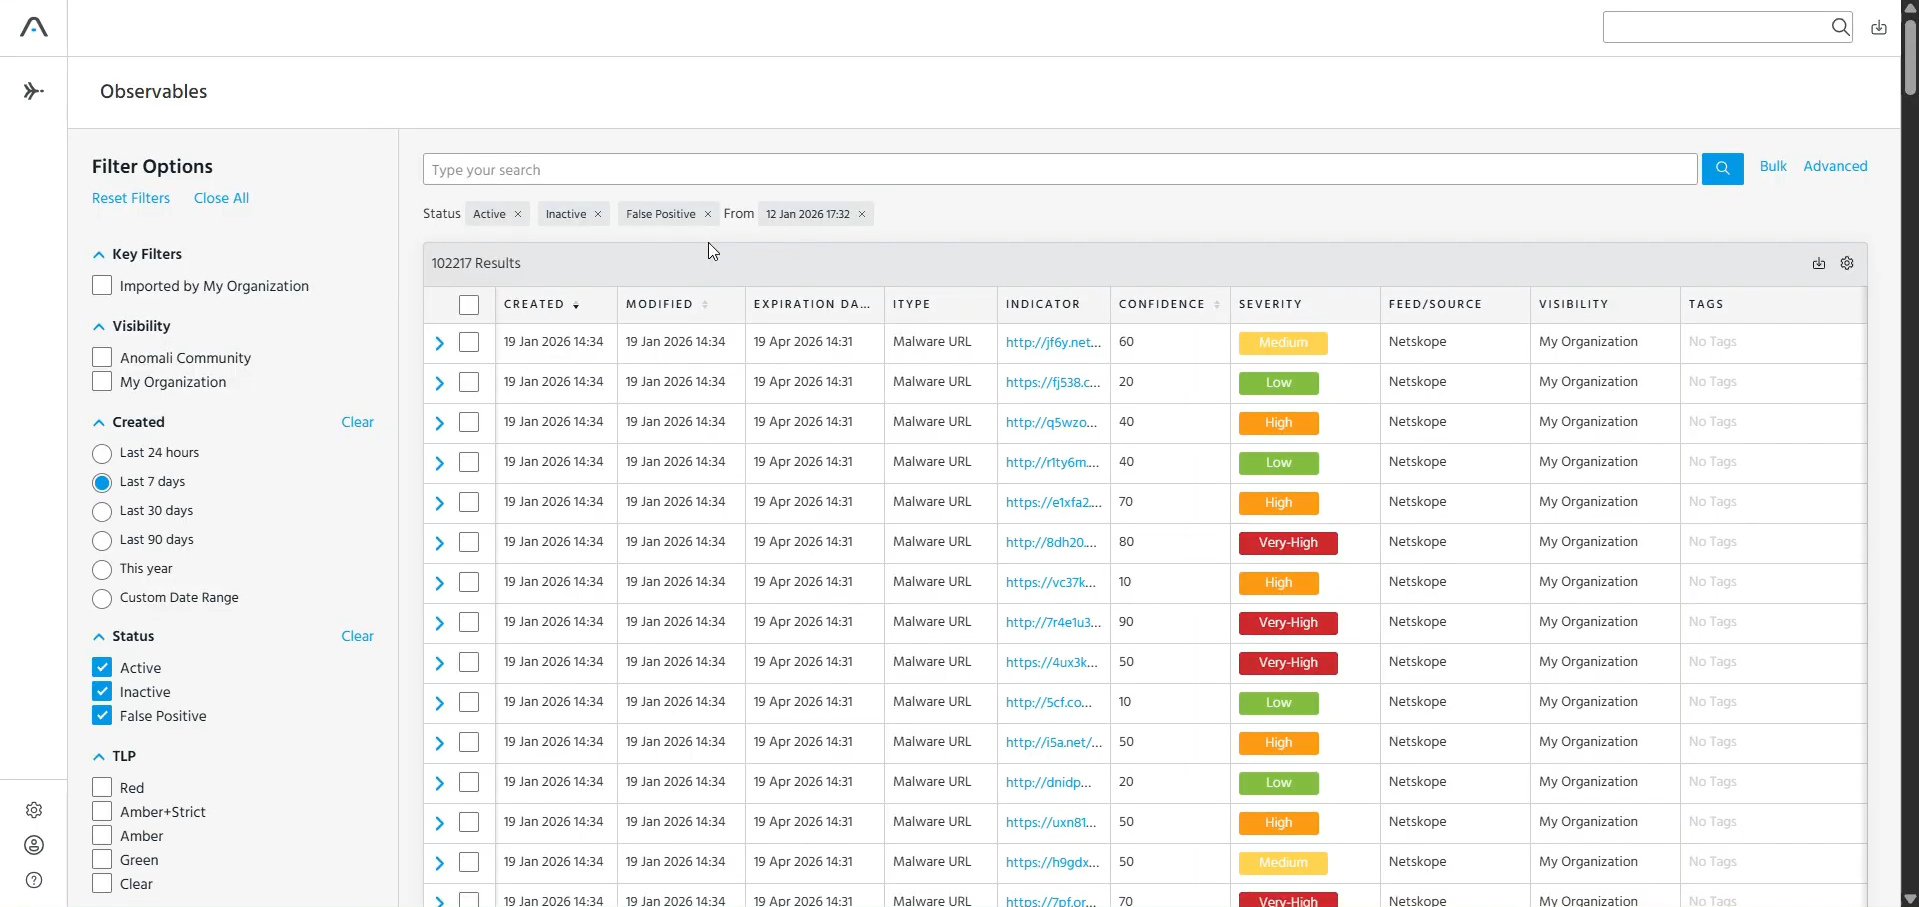Expand the first row with indicator http://jf6y.net
Screen dimensions: 1919x907
coord(439,343)
